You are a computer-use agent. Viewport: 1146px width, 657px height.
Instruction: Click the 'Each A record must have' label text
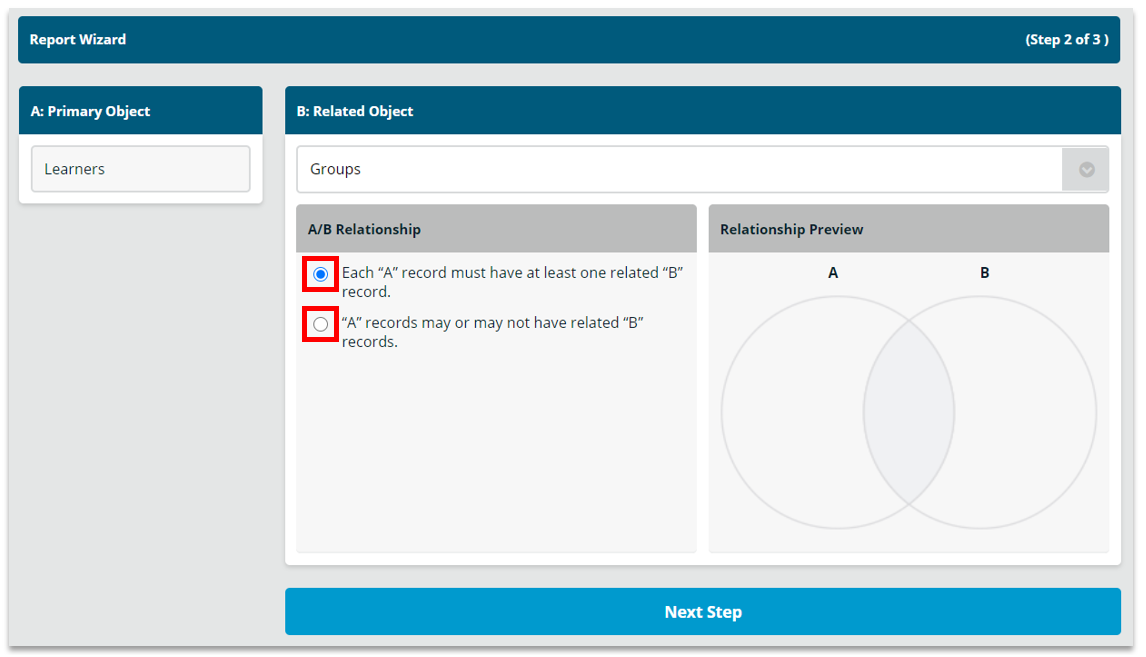click(x=512, y=282)
